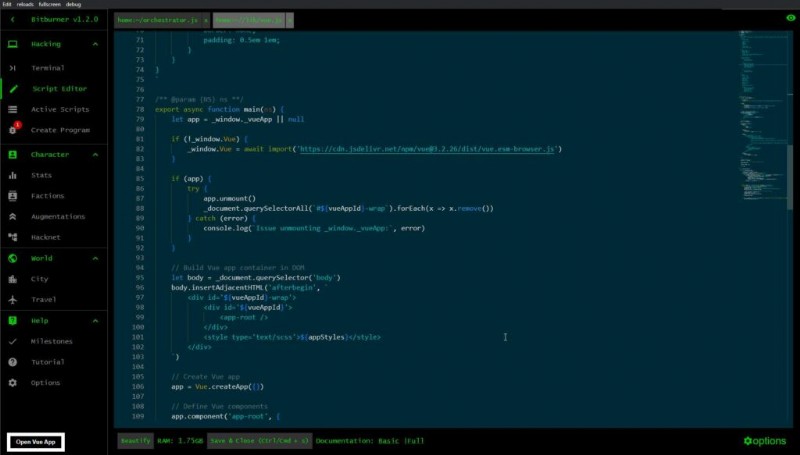Click line number 78 in gutter
Image resolution: width=800 pixels, height=455 pixels.
coord(140,109)
